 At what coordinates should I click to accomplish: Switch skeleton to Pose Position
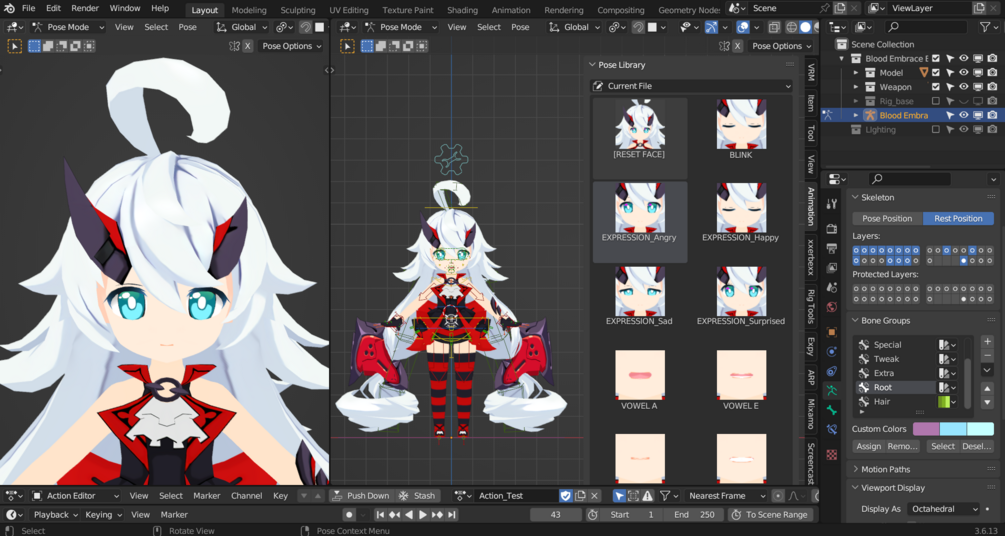(x=887, y=219)
